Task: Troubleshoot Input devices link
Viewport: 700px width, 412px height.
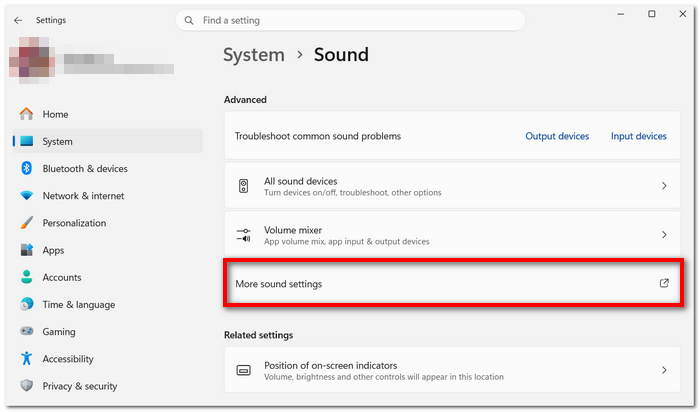Action: point(638,136)
